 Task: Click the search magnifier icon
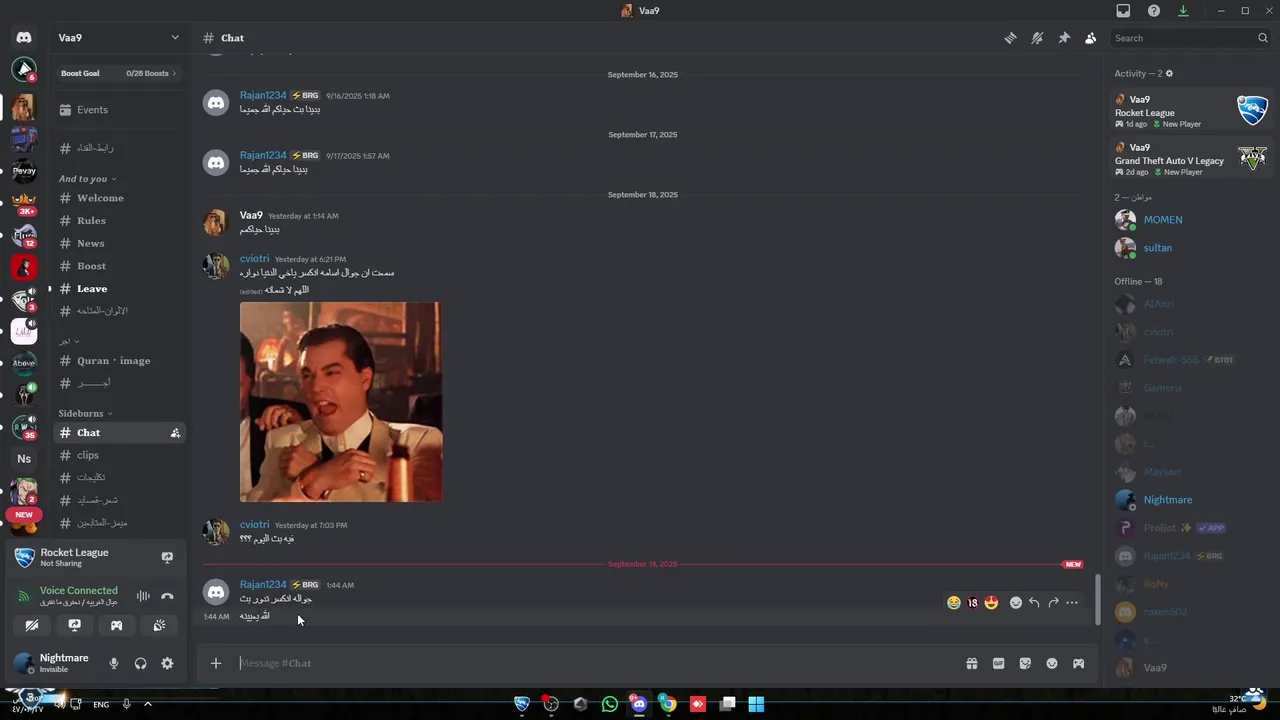[1263, 38]
